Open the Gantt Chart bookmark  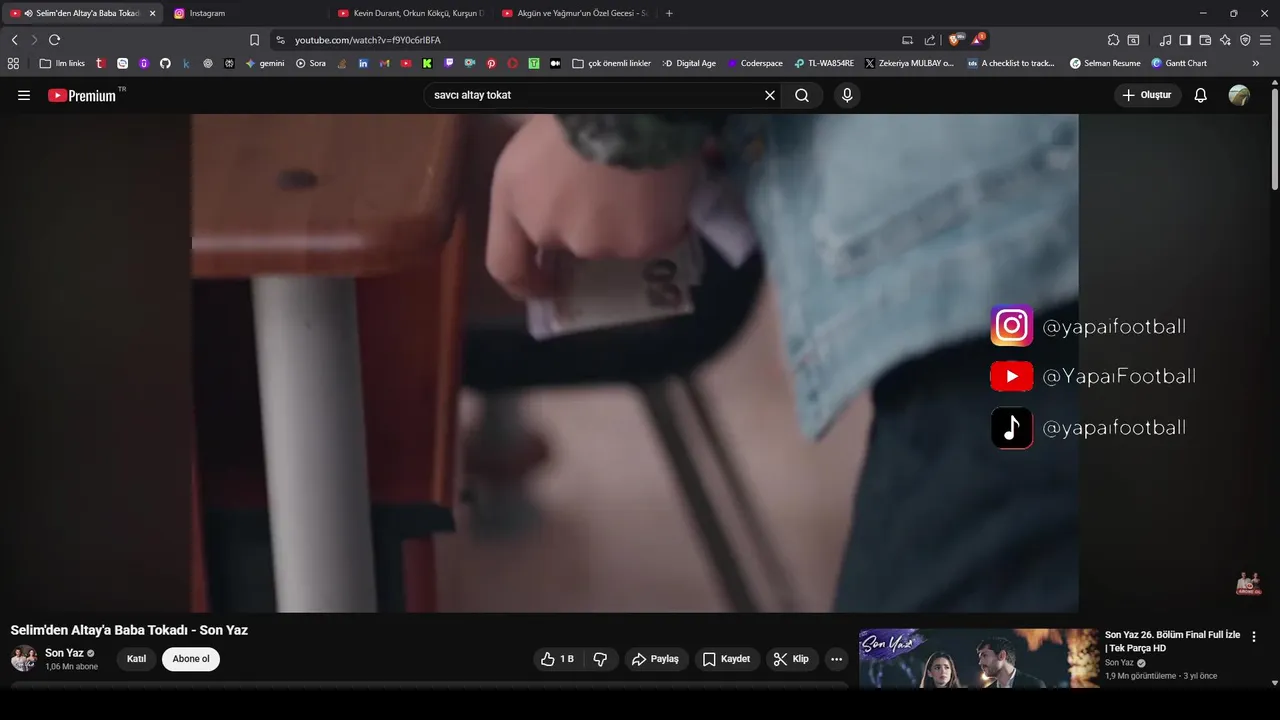[x=1179, y=63]
